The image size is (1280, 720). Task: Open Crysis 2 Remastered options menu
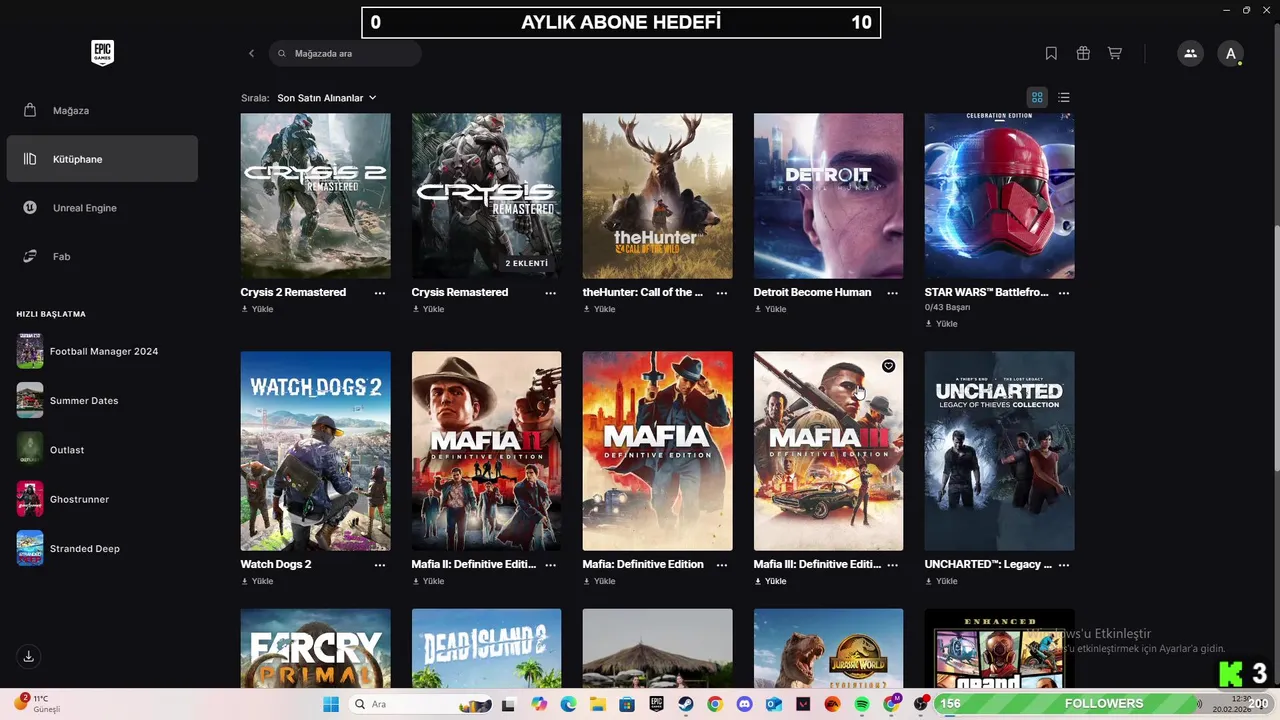tap(380, 293)
